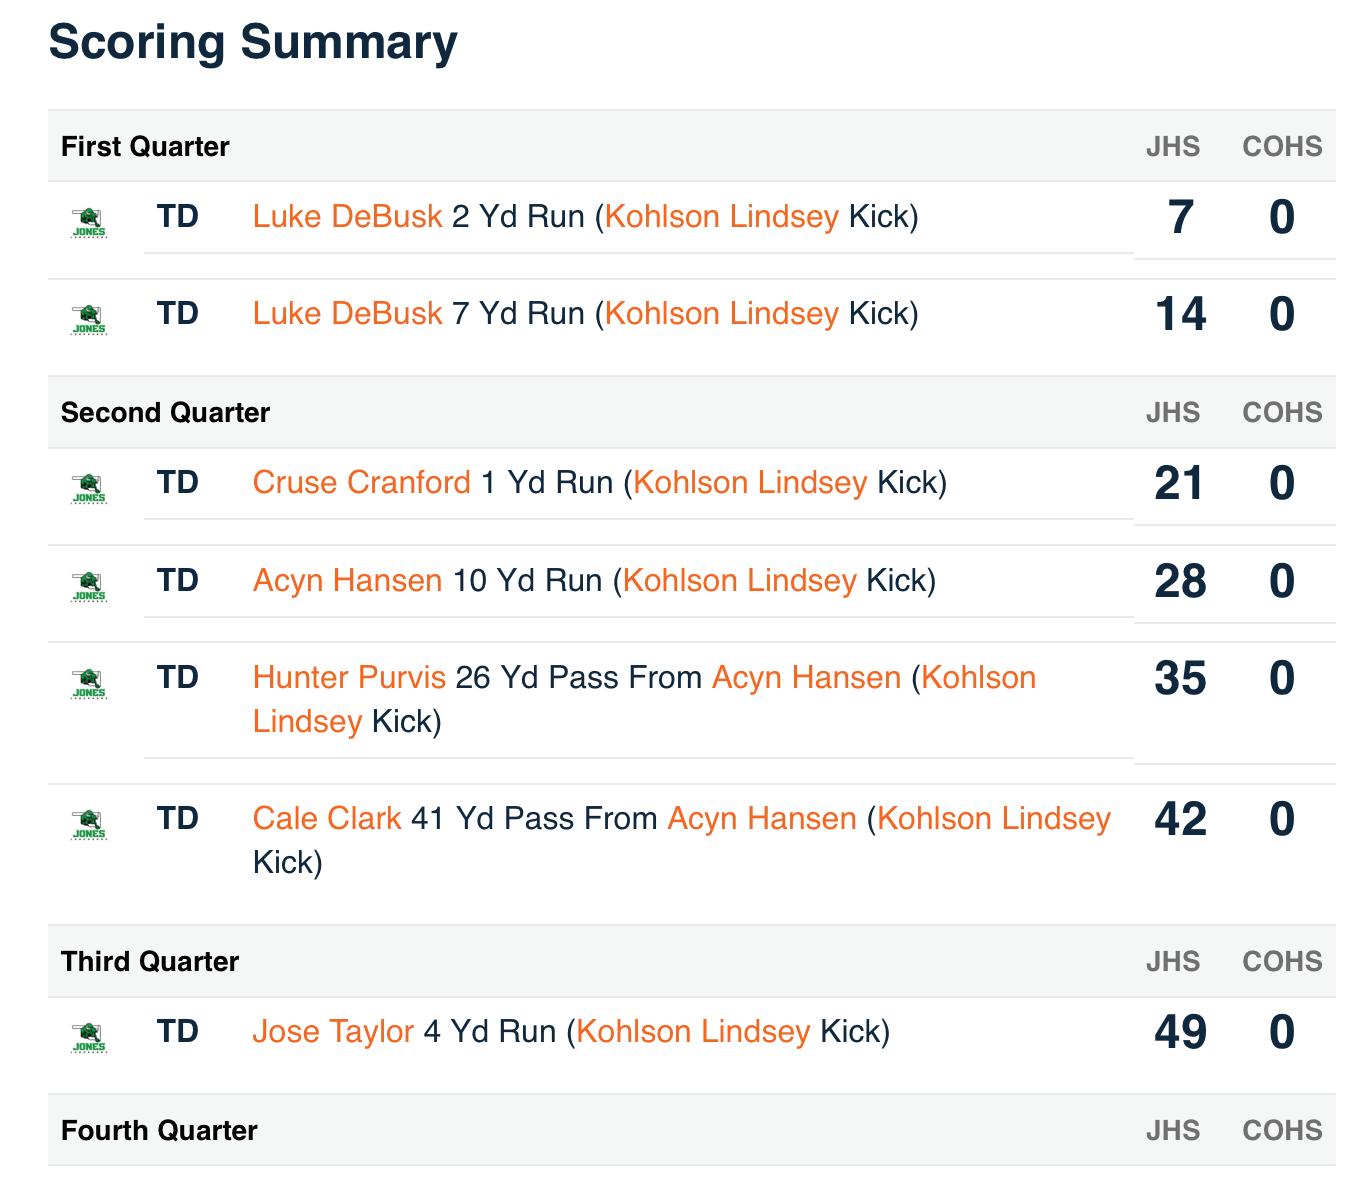Click the Fourth Quarter section header
This screenshot has height=1186, width=1370.
[159, 1130]
